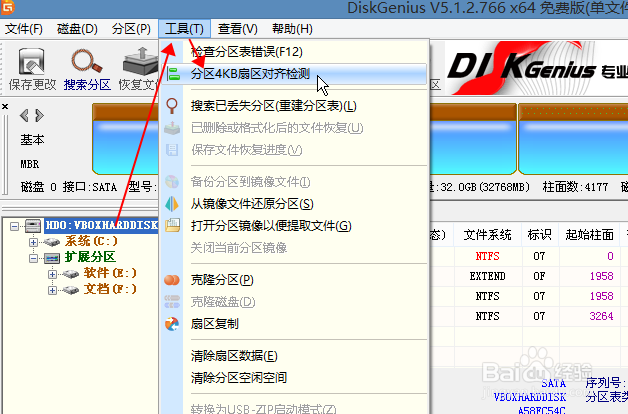Screen dimensions: 628x414
Task: Open the 分区(P) menu
Action: [x=131, y=29]
